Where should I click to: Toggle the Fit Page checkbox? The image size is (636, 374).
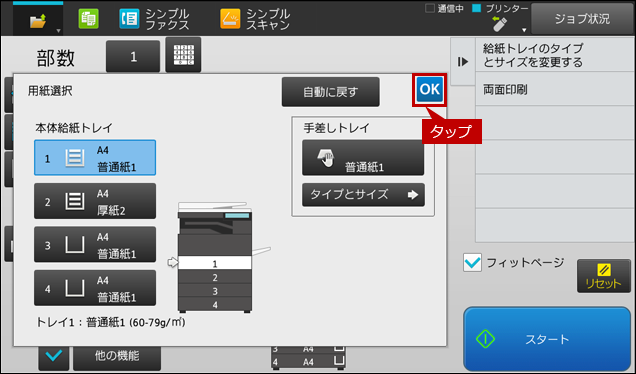pyautogui.click(x=473, y=262)
